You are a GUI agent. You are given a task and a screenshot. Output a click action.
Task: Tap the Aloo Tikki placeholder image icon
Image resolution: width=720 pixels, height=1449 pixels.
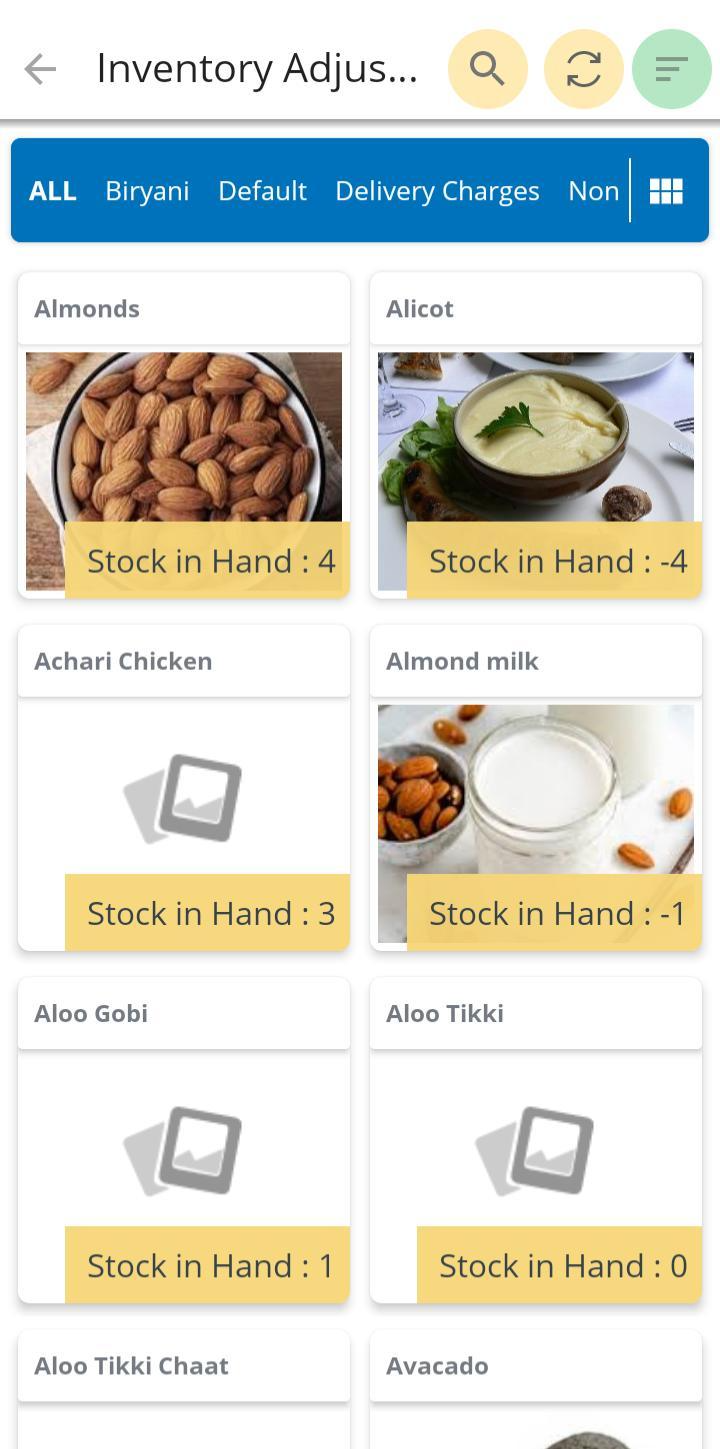(x=536, y=1150)
